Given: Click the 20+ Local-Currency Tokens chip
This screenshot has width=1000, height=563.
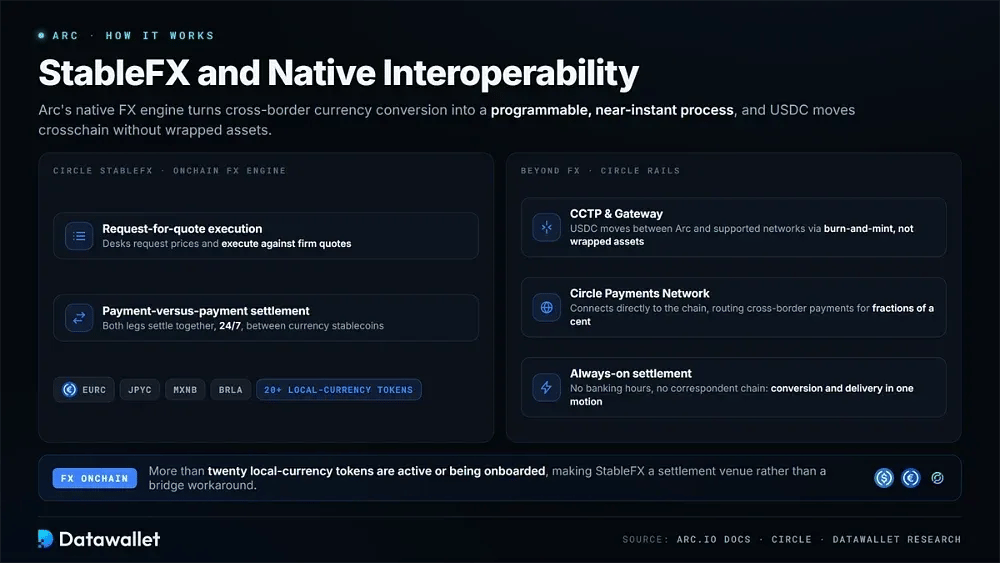Looking at the screenshot, I should pos(339,390).
